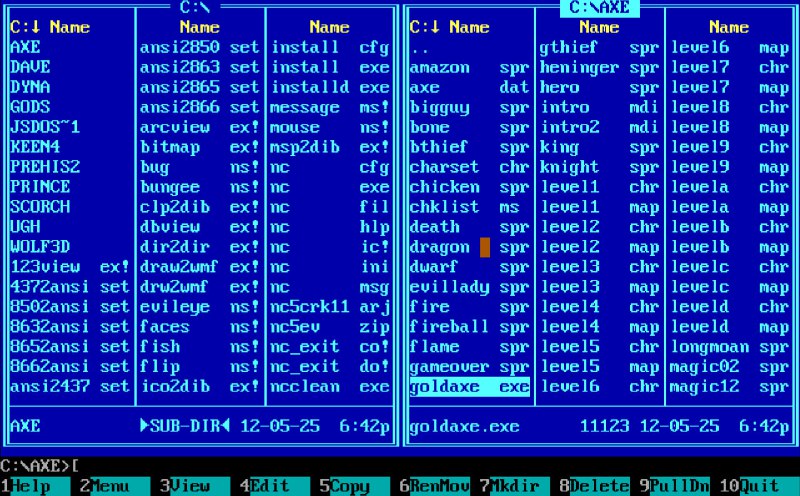Click the C:\ left panel title
This screenshot has height=496, width=800.
click(195, 8)
